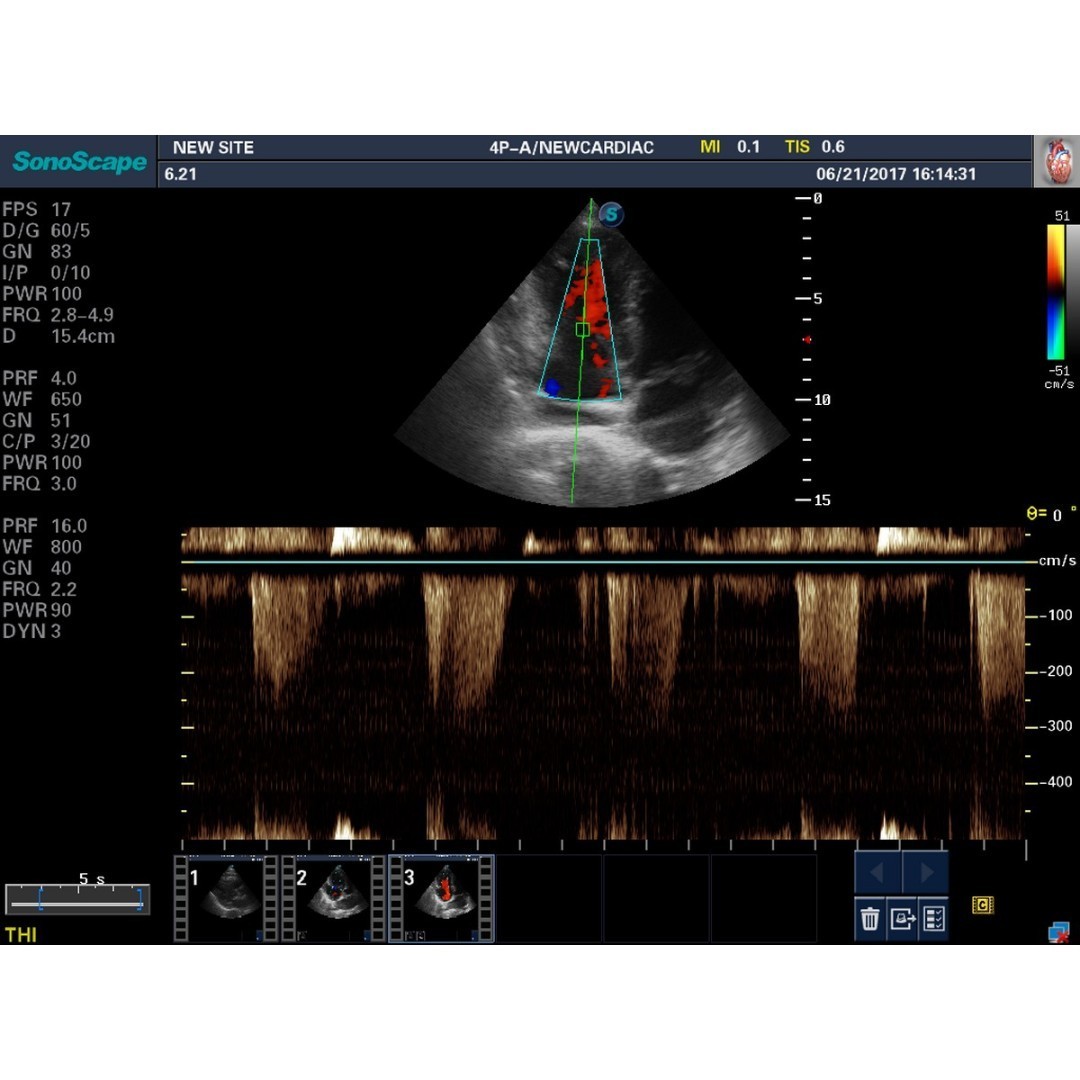Click the yellow C cine film icon
1080x1080 pixels.
pyautogui.click(x=983, y=905)
